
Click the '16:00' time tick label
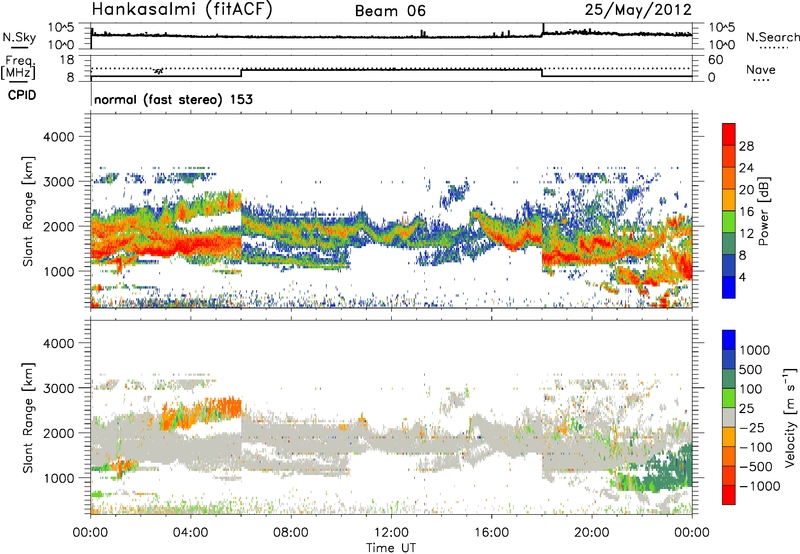point(491,533)
